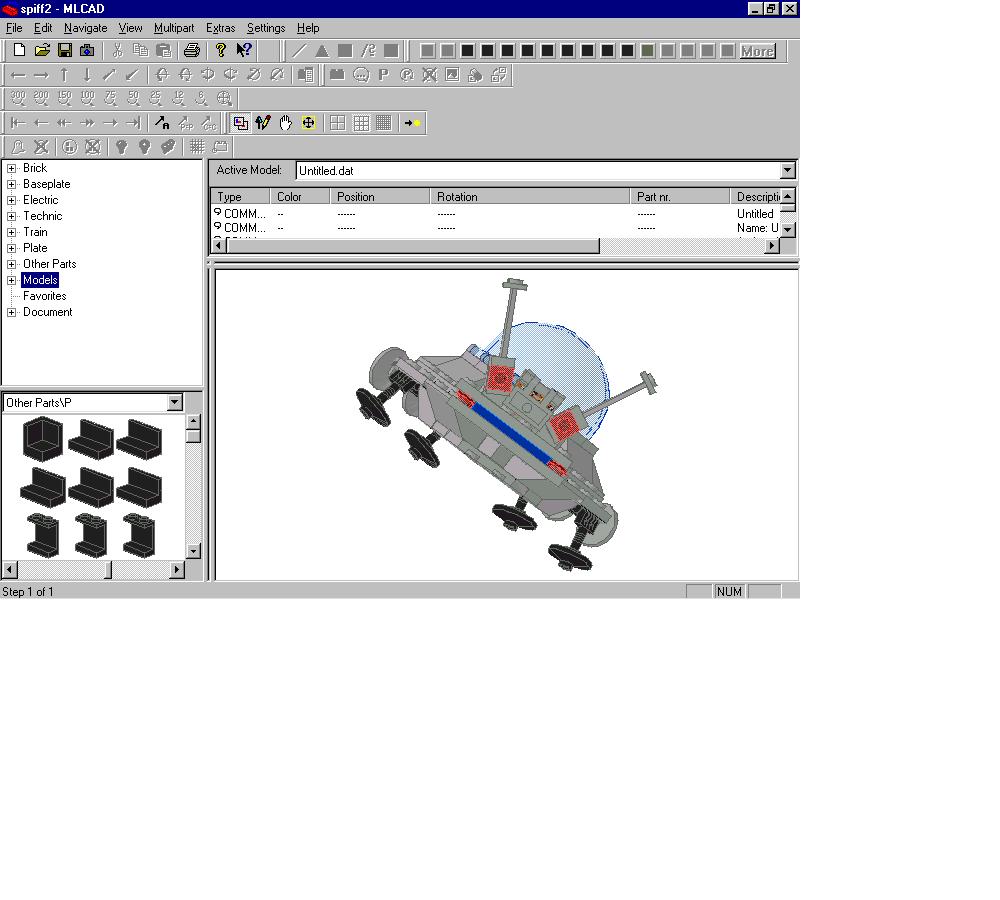Viewport: 1000px width, 900px height.
Task: Jump to the last step icon
Action: 133,122
